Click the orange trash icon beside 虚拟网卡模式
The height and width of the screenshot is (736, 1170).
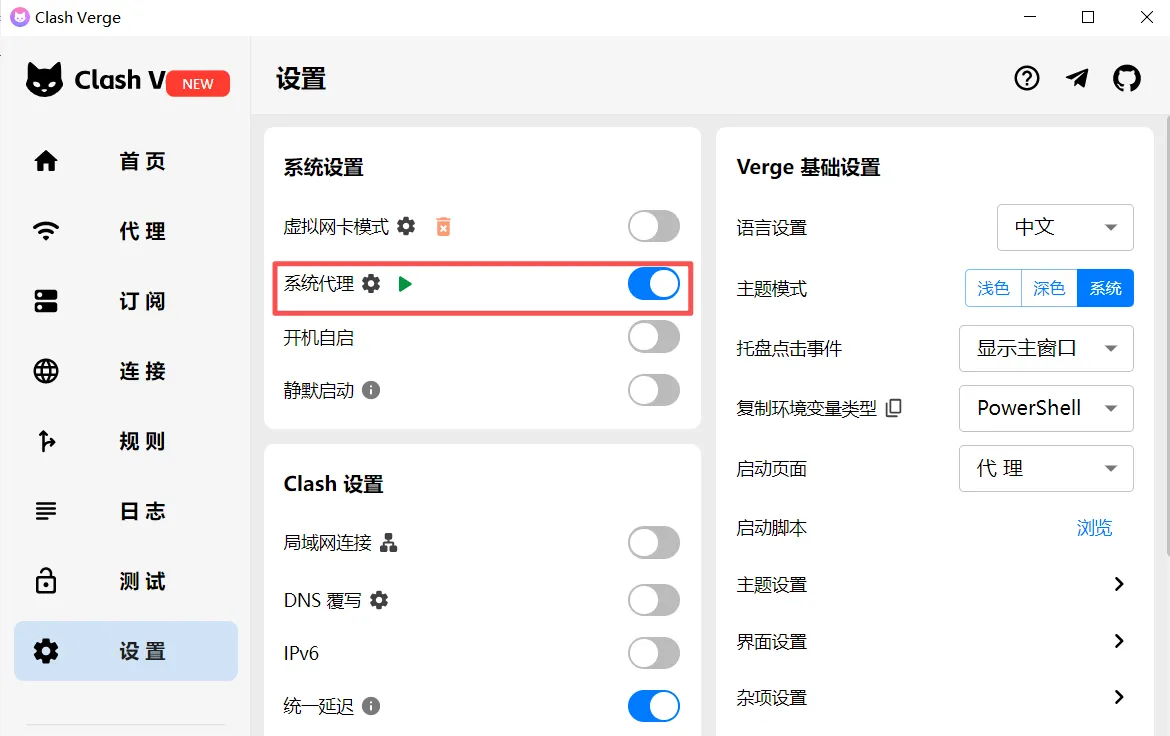coord(442,227)
